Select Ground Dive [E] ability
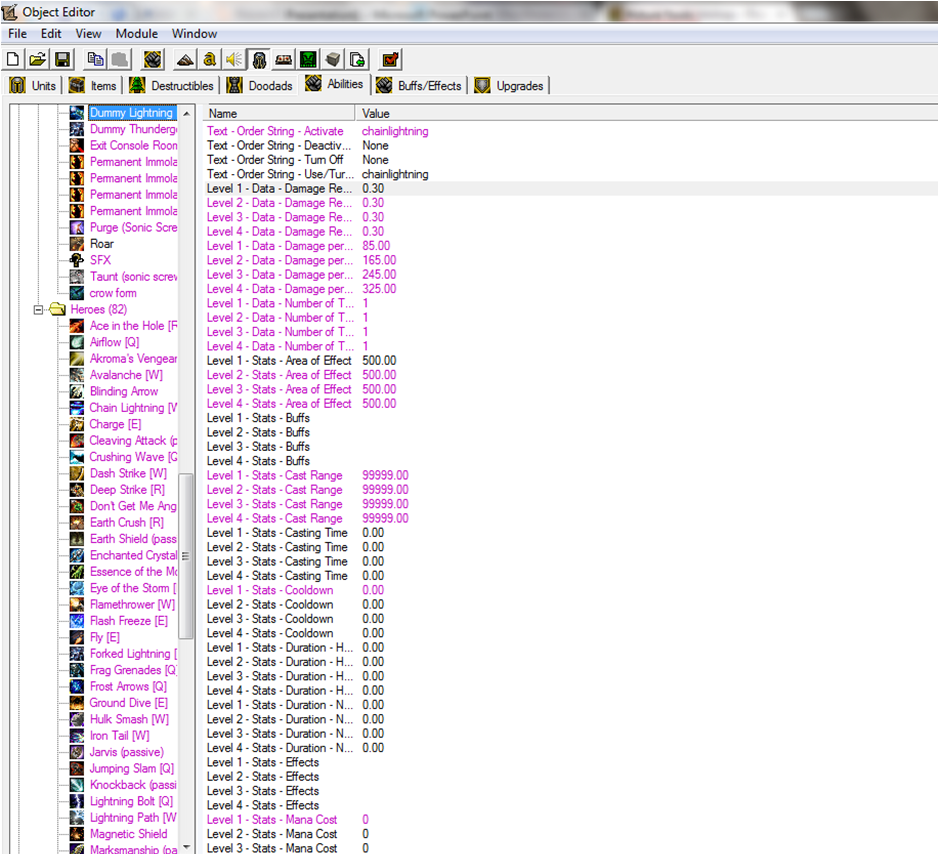This screenshot has width=939, height=855. pos(129,703)
